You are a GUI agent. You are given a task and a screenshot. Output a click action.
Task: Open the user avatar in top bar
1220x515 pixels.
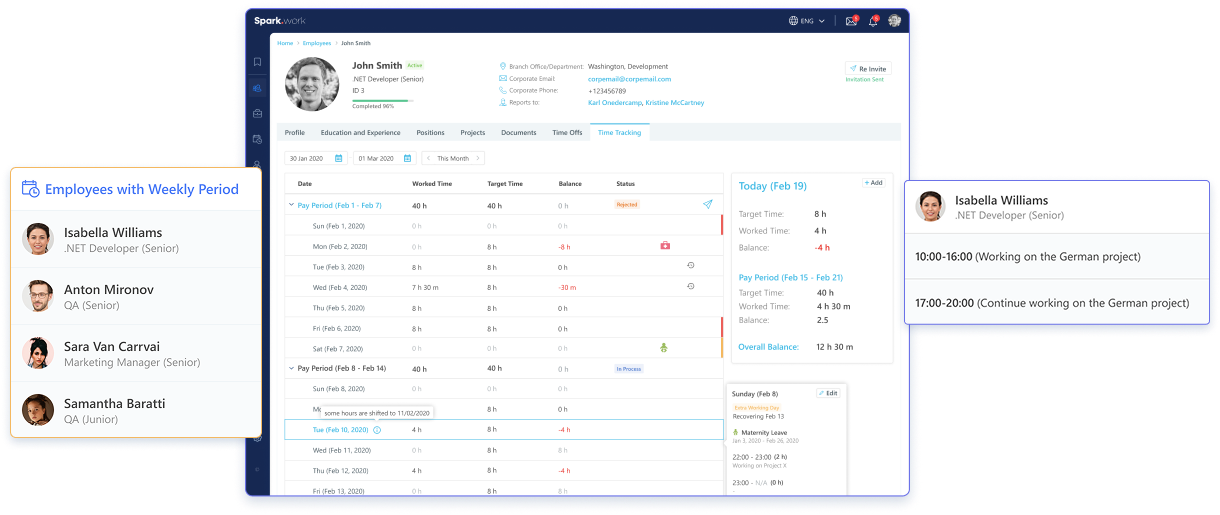click(895, 20)
